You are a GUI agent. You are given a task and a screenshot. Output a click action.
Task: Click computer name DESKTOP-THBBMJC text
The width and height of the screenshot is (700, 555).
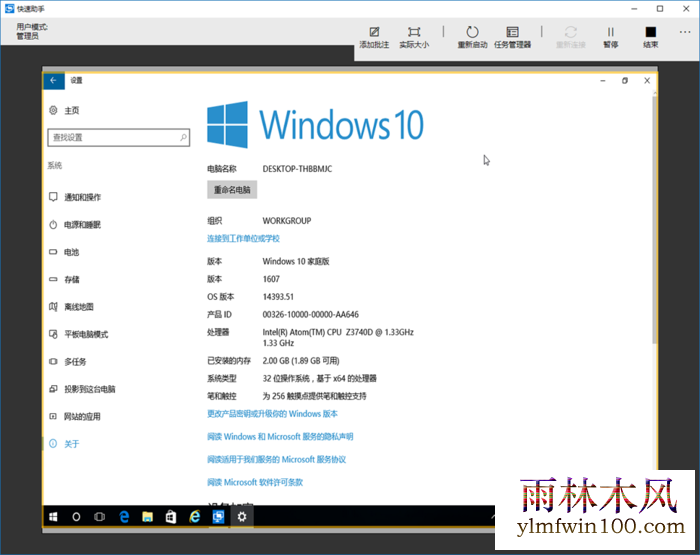[297, 169]
